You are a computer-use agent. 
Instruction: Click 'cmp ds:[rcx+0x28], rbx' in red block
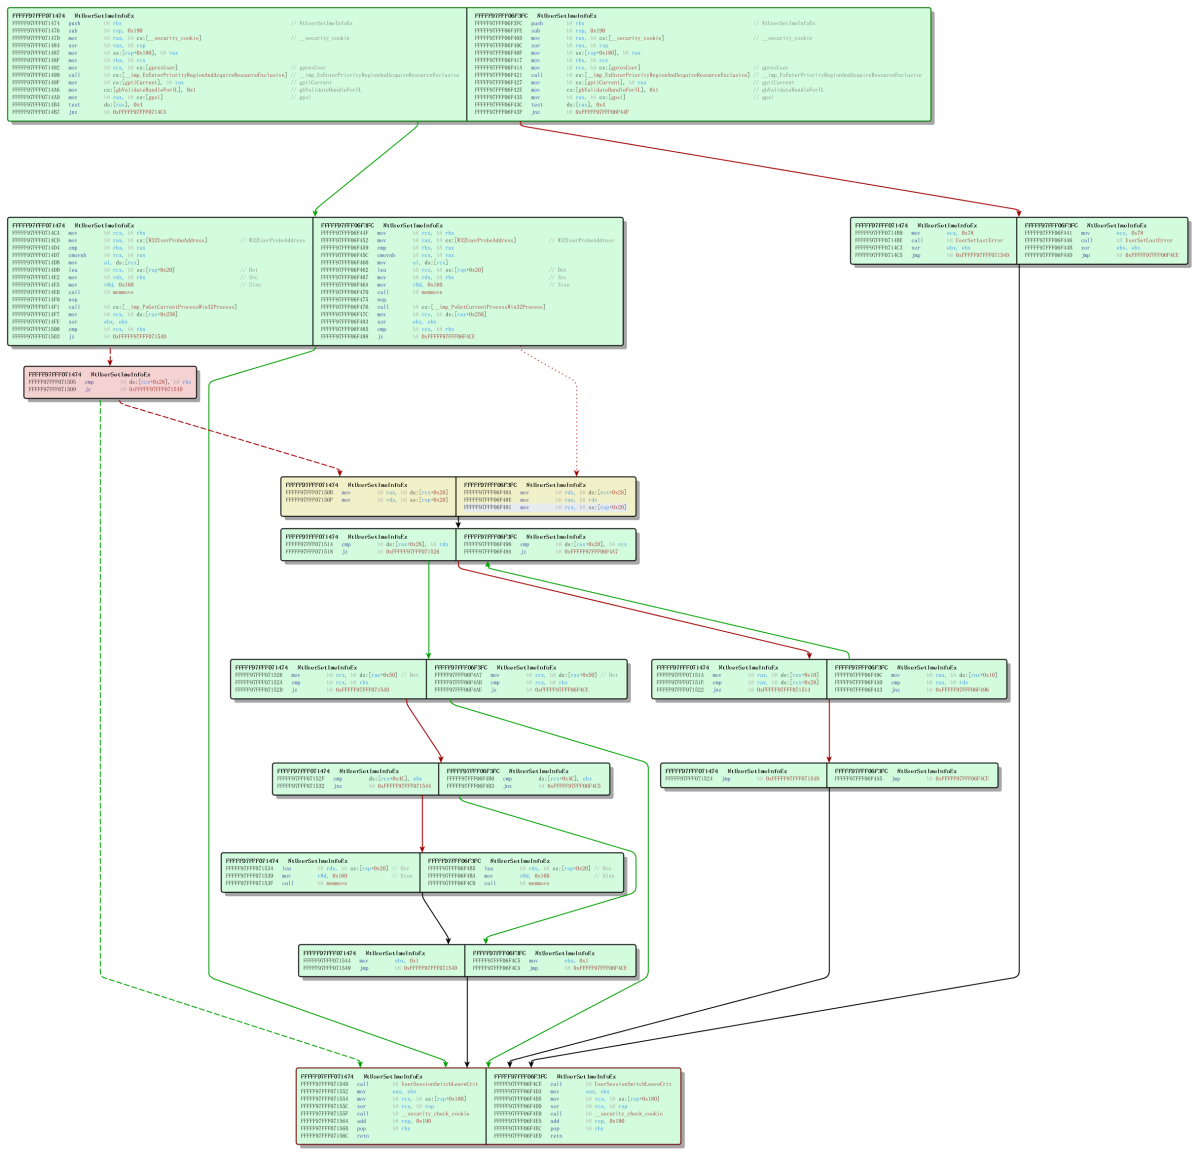click(x=110, y=382)
